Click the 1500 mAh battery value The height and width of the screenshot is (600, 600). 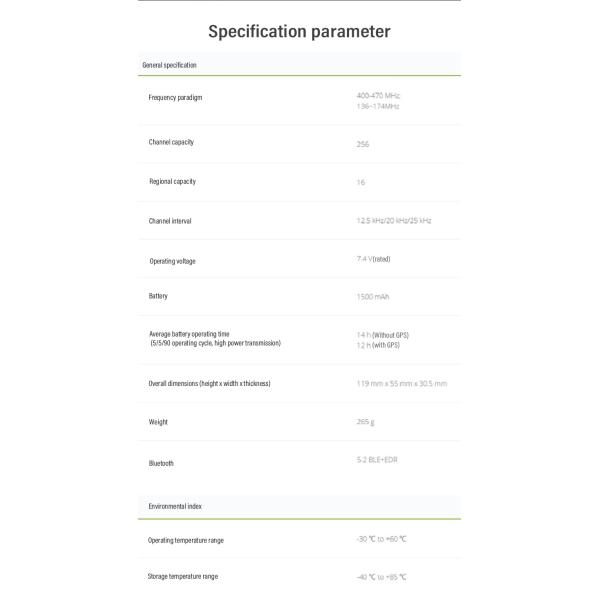click(x=372, y=297)
